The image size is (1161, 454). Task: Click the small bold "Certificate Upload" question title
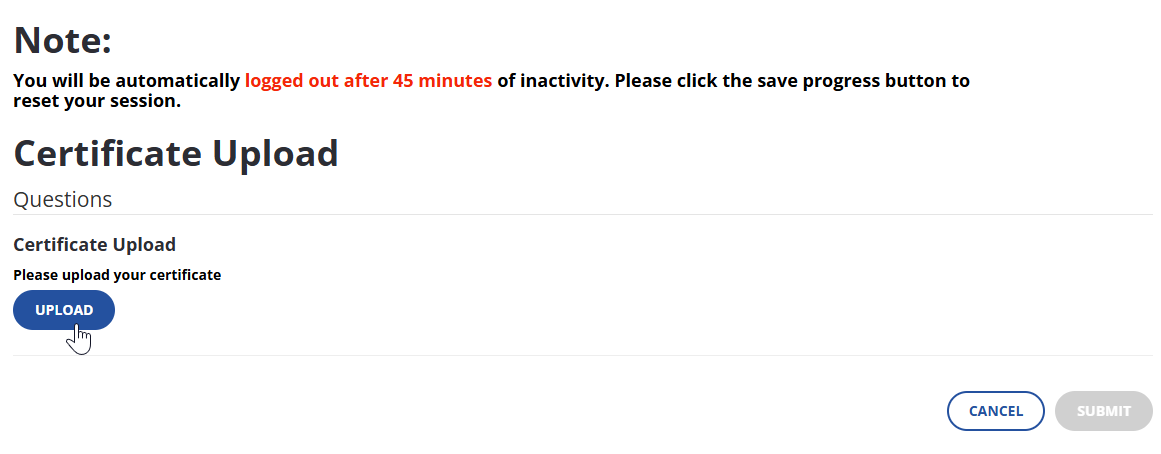point(94,244)
